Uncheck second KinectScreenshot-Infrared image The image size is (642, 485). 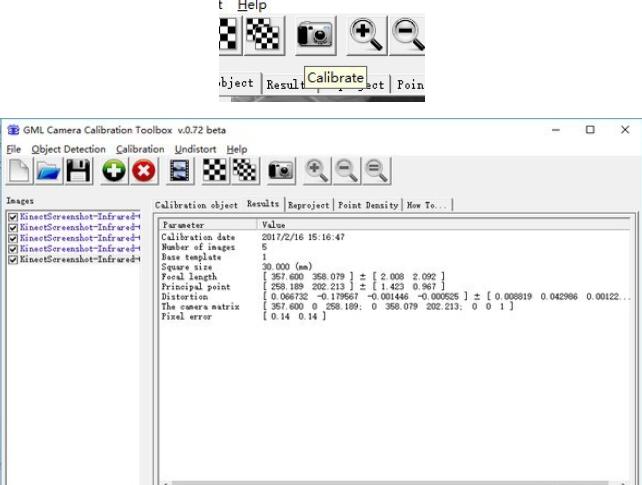point(13,228)
